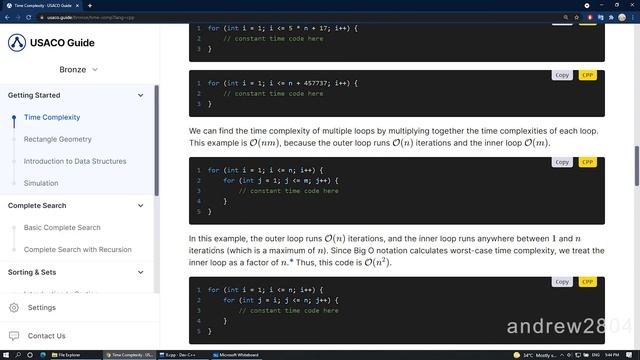Open the Time Complexity module
Screen dimensions: 640x360
tap(52, 117)
